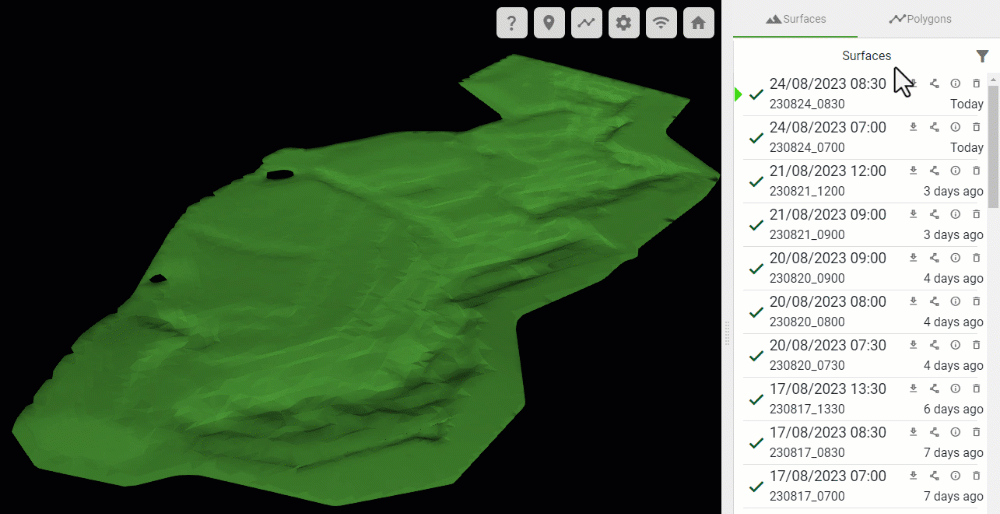Click the Wi-Fi connection status button
Screen dimensions: 1000x514
click(661, 24)
